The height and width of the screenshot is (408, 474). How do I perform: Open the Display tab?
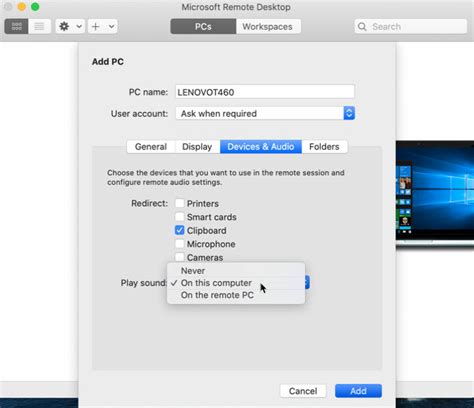(x=197, y=147)
